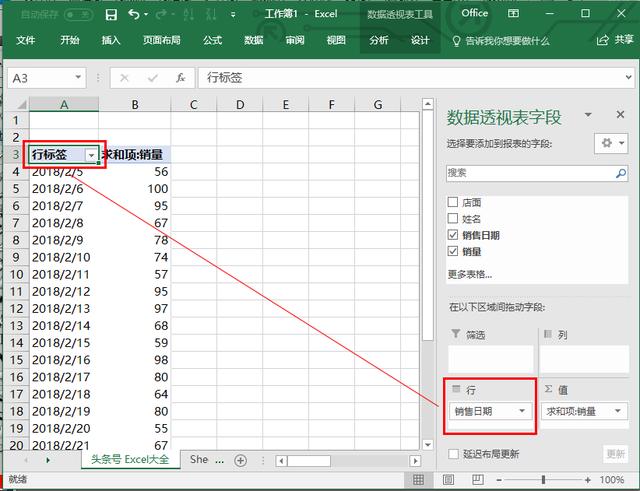Click vertical scrollbar up arrow

pyautogui.click(x=427, y=104)
